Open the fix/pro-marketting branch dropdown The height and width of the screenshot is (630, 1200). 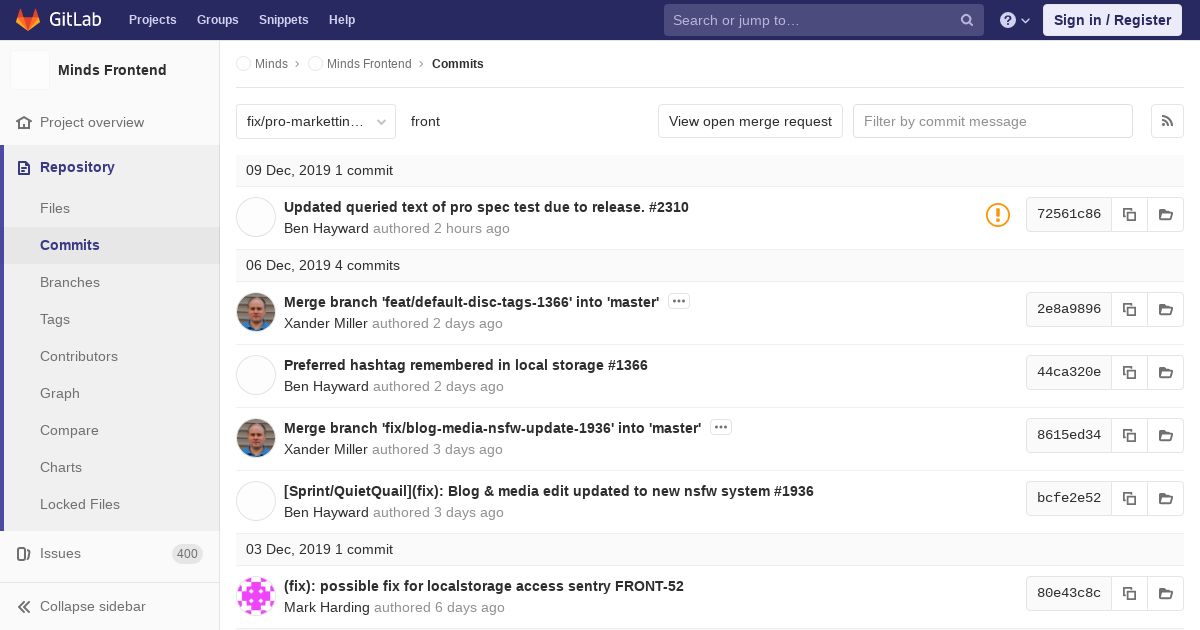tap(316, 121)
